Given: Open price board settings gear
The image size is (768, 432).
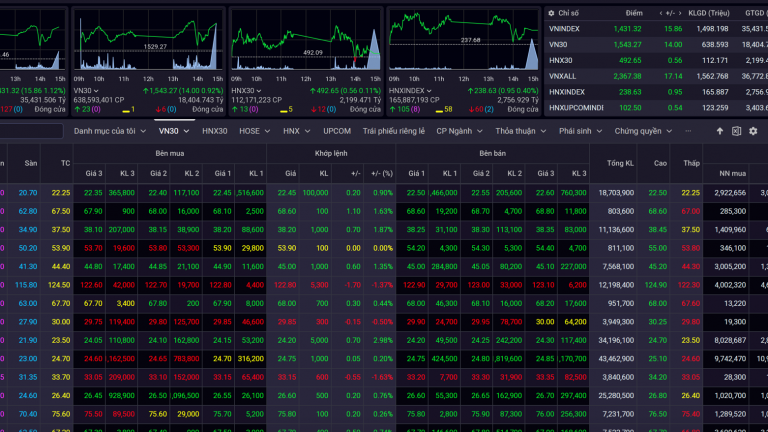Looking at the screenshot, I should 753,131.
